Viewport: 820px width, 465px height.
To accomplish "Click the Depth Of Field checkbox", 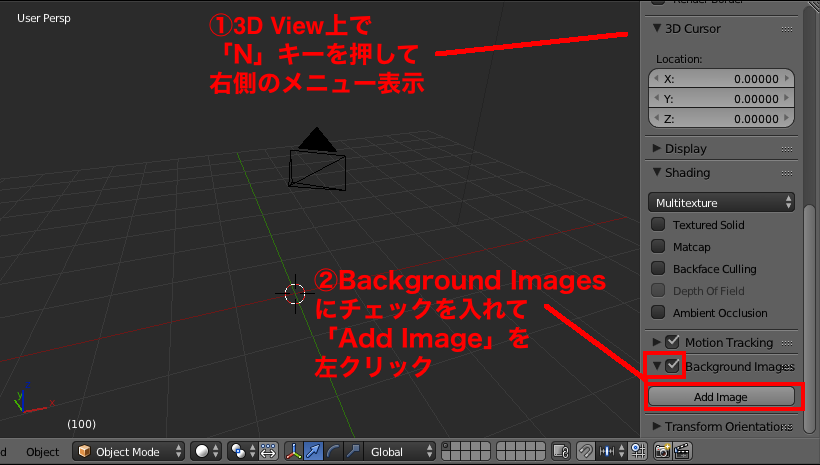I will pos(658,290).
